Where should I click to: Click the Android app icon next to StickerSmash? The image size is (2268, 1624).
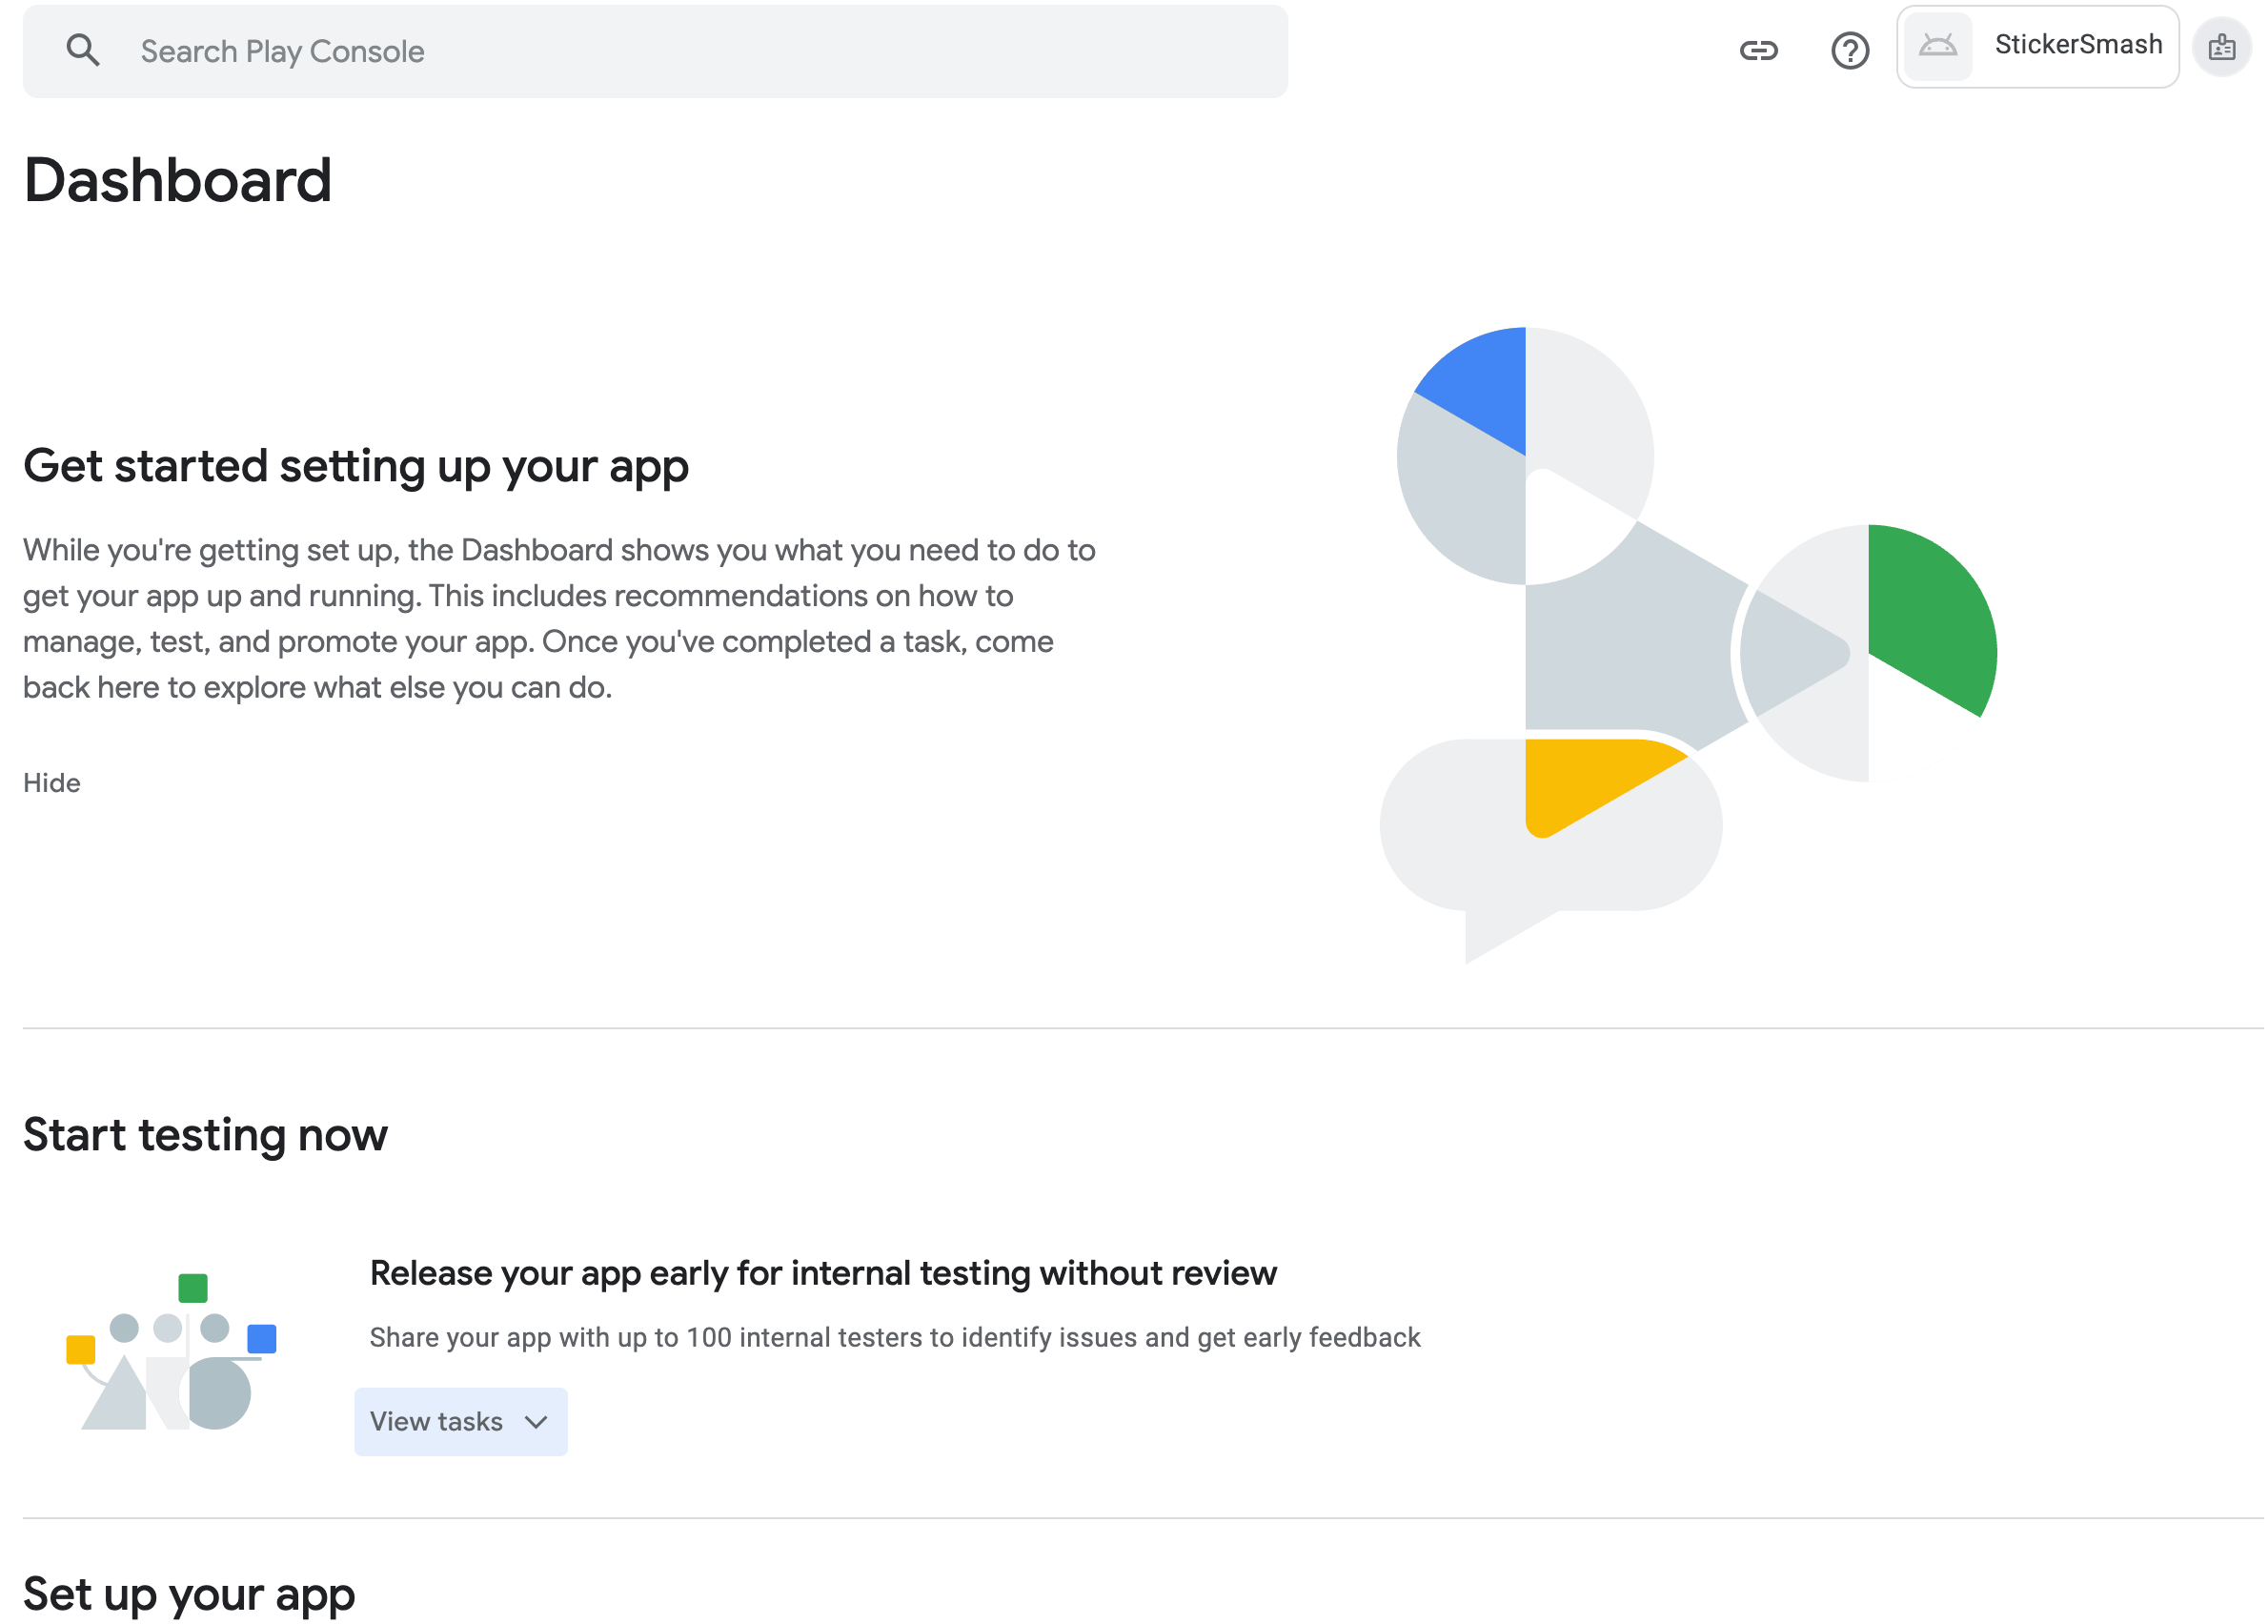pyautogui.click(x=1937, y=45)
